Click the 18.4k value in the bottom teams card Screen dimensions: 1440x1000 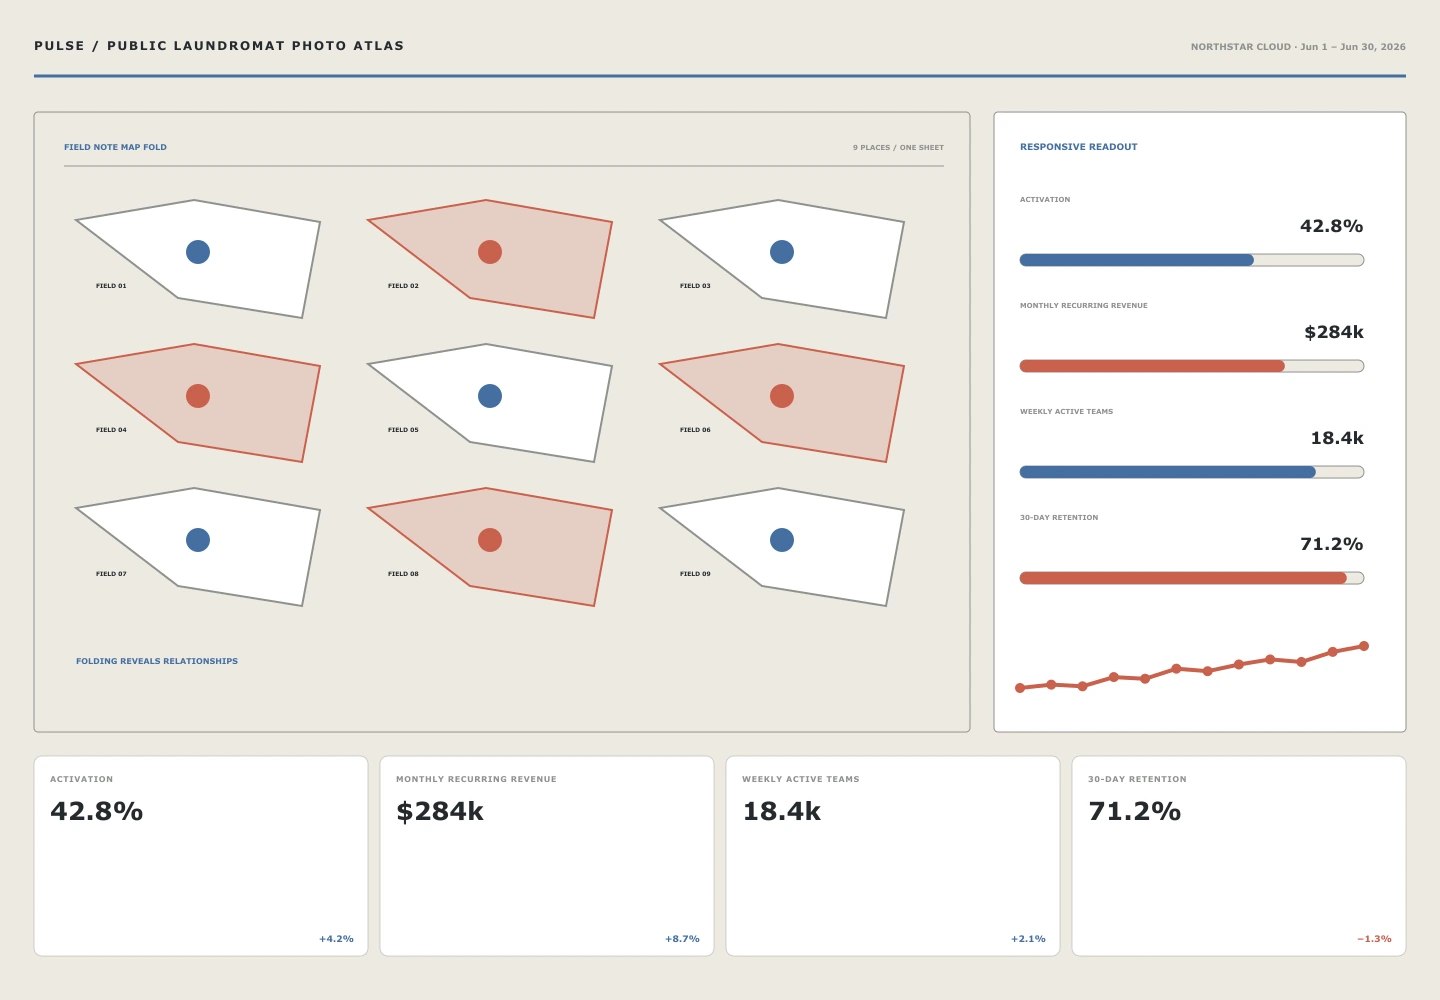(x=782, y=811)
